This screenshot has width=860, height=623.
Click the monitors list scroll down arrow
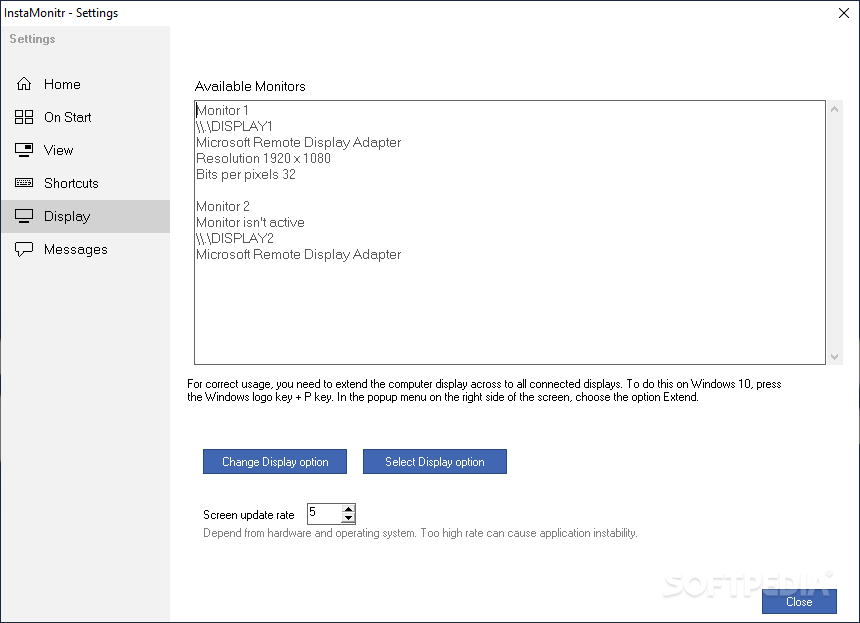pyautogui.click(x=834, y=357)
